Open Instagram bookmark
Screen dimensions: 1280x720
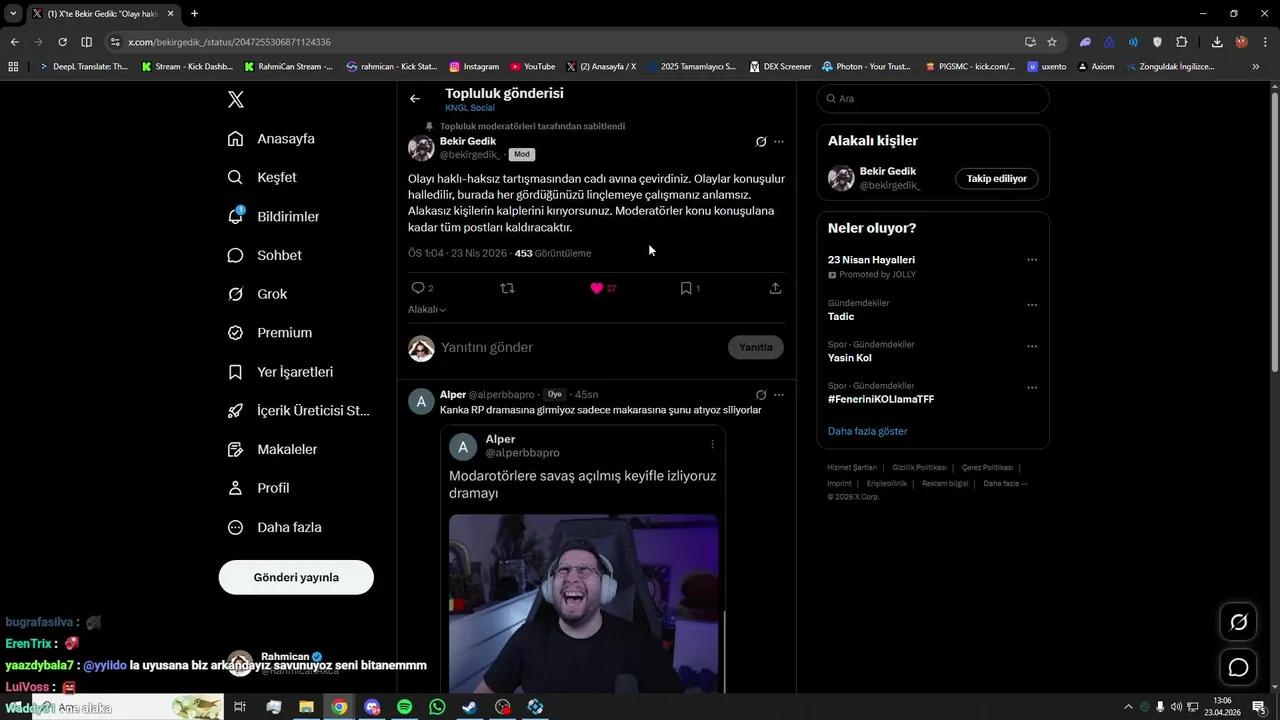(x=474, y=67)
